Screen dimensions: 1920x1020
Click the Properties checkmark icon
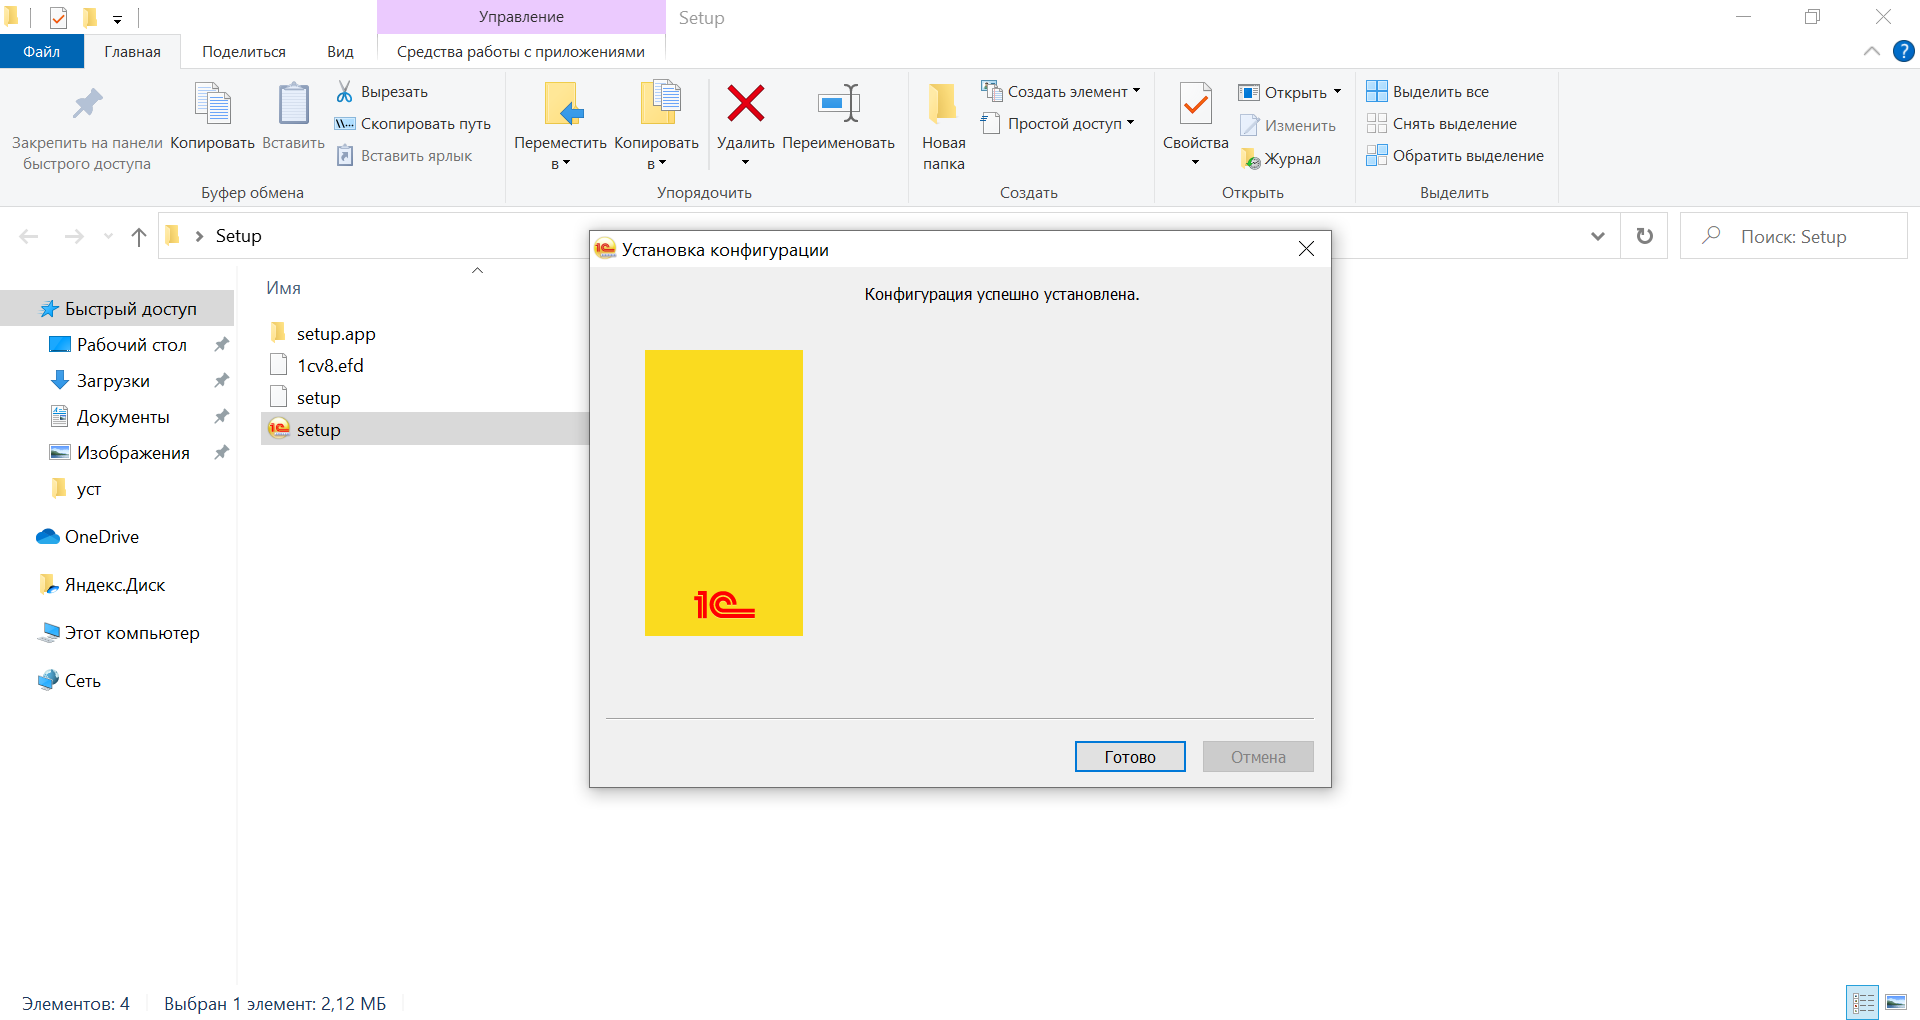point(1195,104)
